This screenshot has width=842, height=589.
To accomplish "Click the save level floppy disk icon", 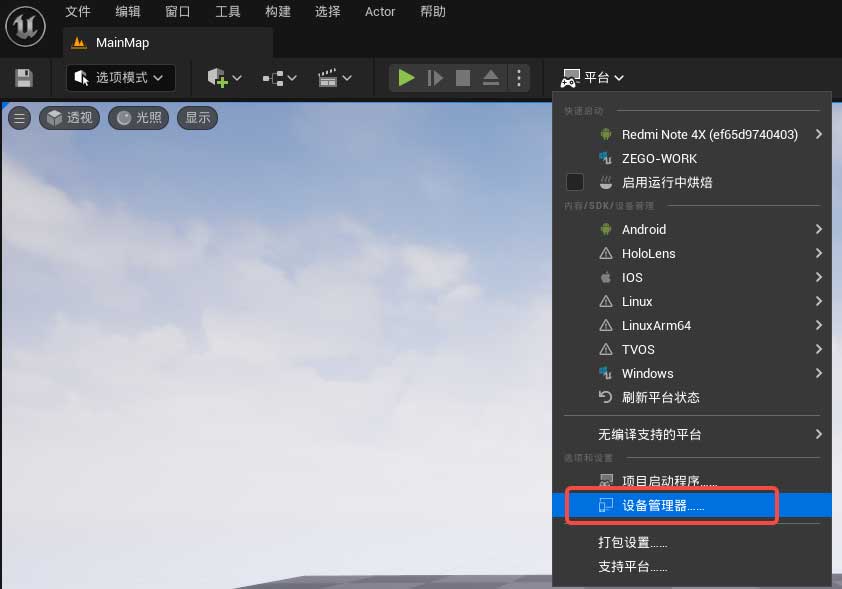I will tap(24, 78).
